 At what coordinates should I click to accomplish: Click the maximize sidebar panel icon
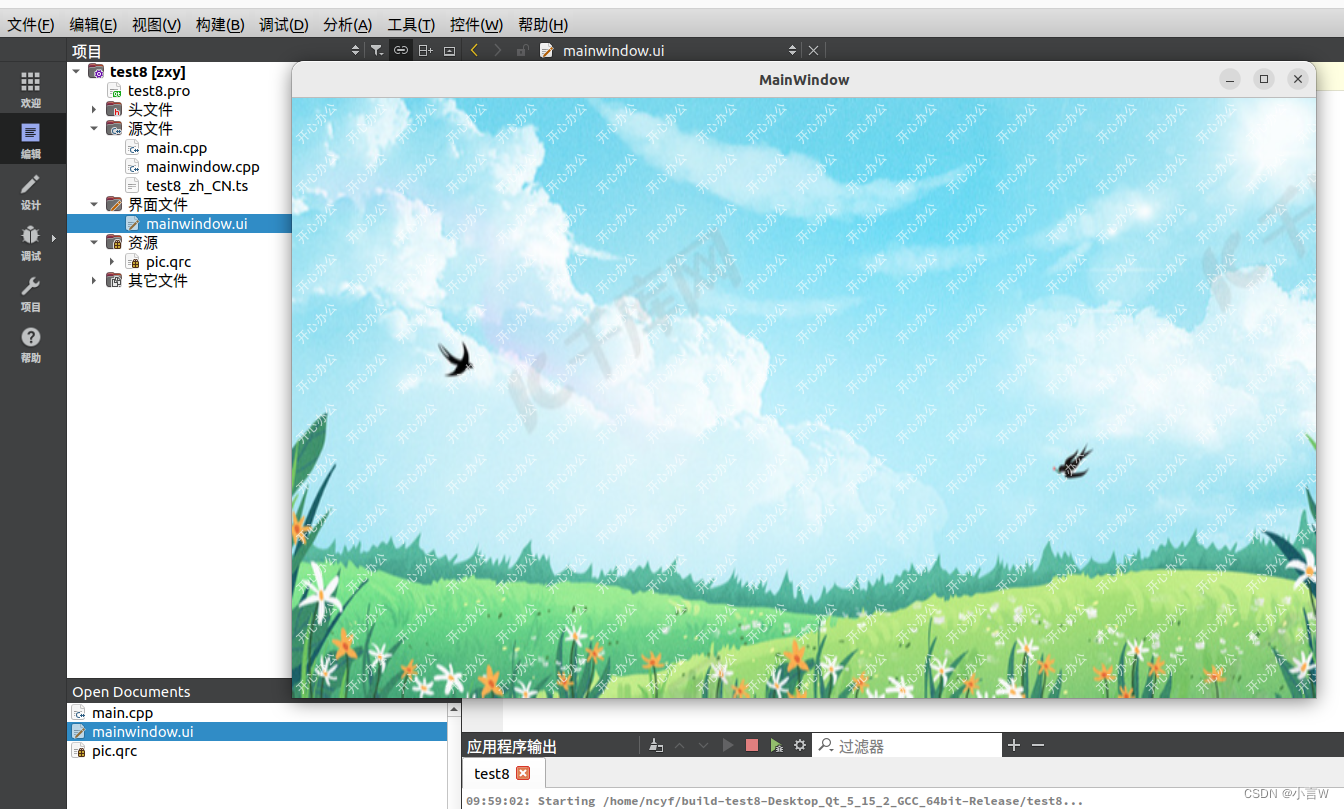pos(450,50)
